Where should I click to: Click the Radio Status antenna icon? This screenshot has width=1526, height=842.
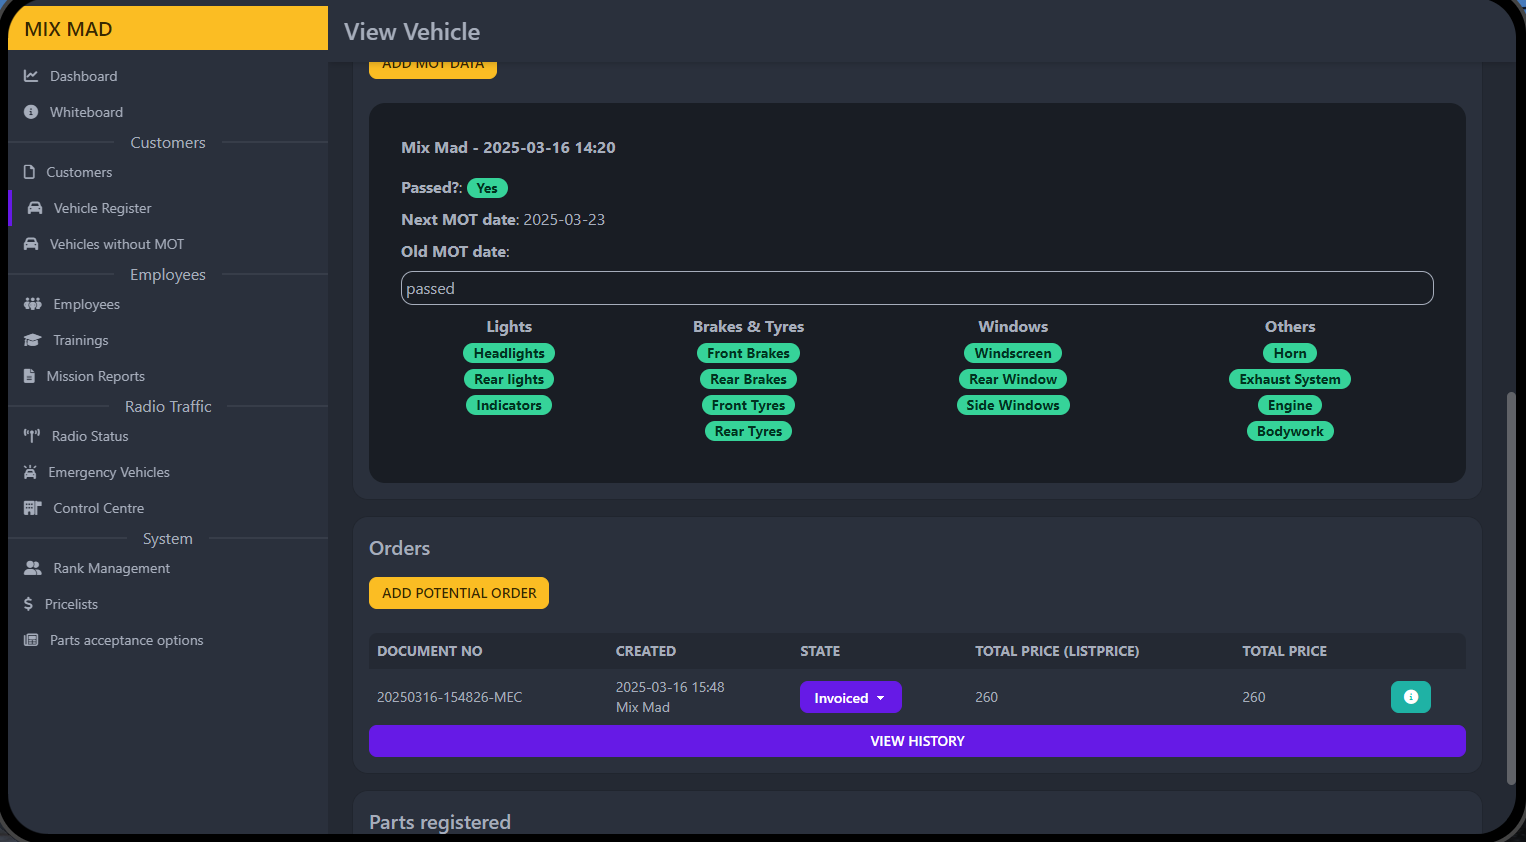[32, 436]
